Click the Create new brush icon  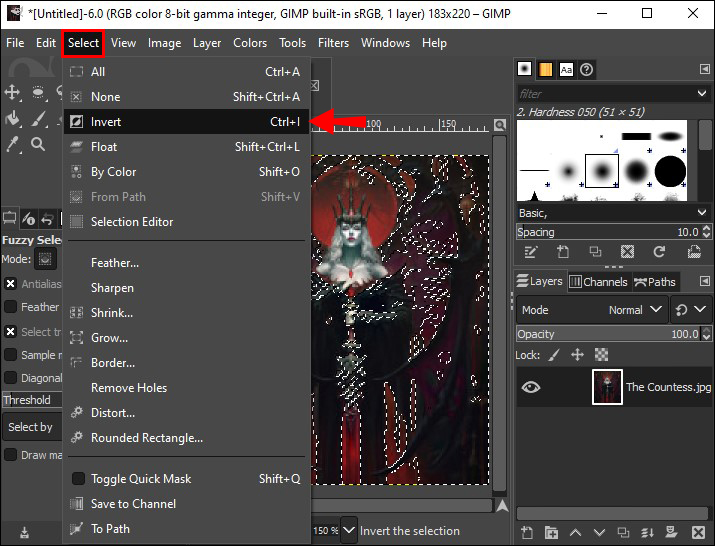click(x=563, y=252)
